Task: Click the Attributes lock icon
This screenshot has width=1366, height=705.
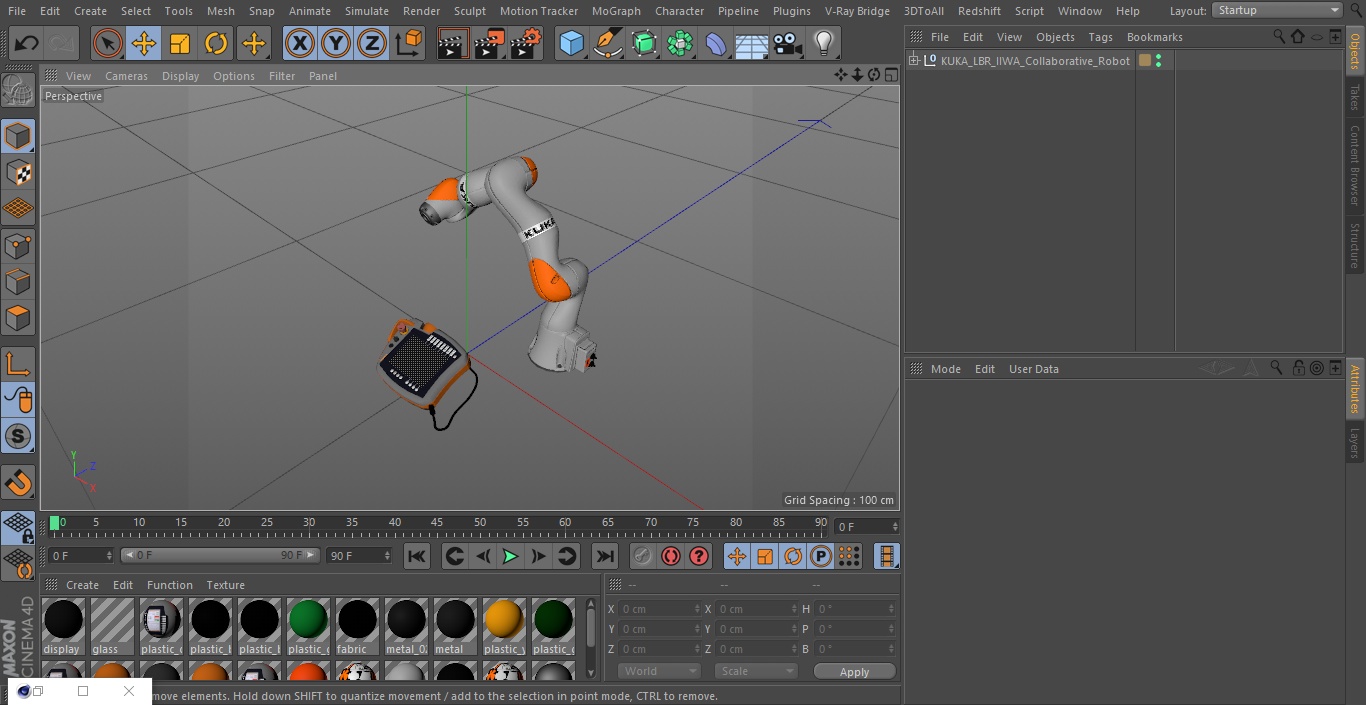Action: [1298, 369]
